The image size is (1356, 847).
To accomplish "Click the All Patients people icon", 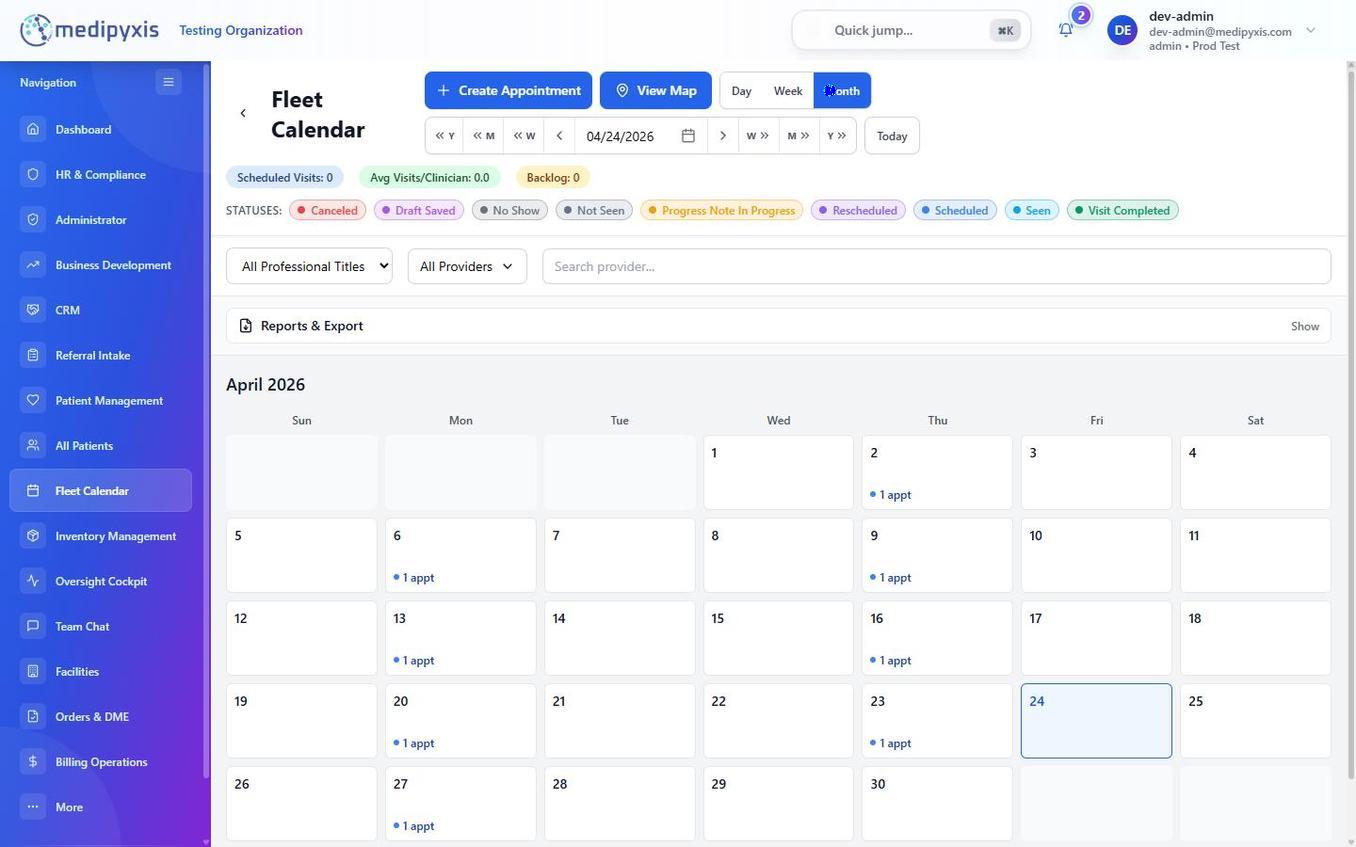I will point(33,445).
